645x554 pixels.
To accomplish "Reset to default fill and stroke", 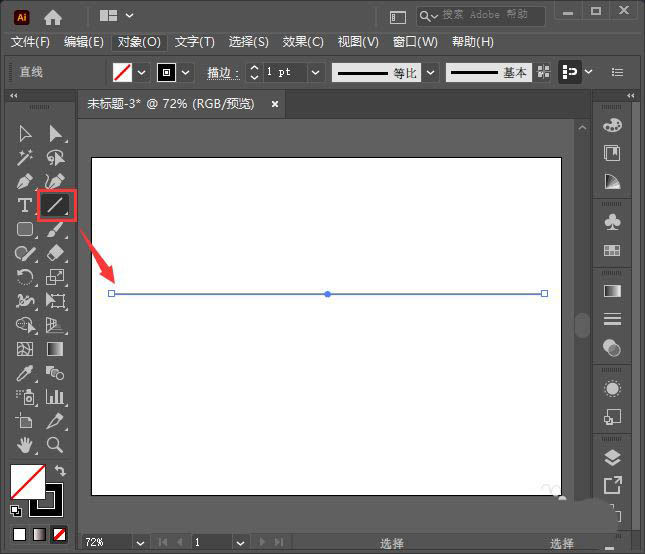I will (x=16, y=511).
